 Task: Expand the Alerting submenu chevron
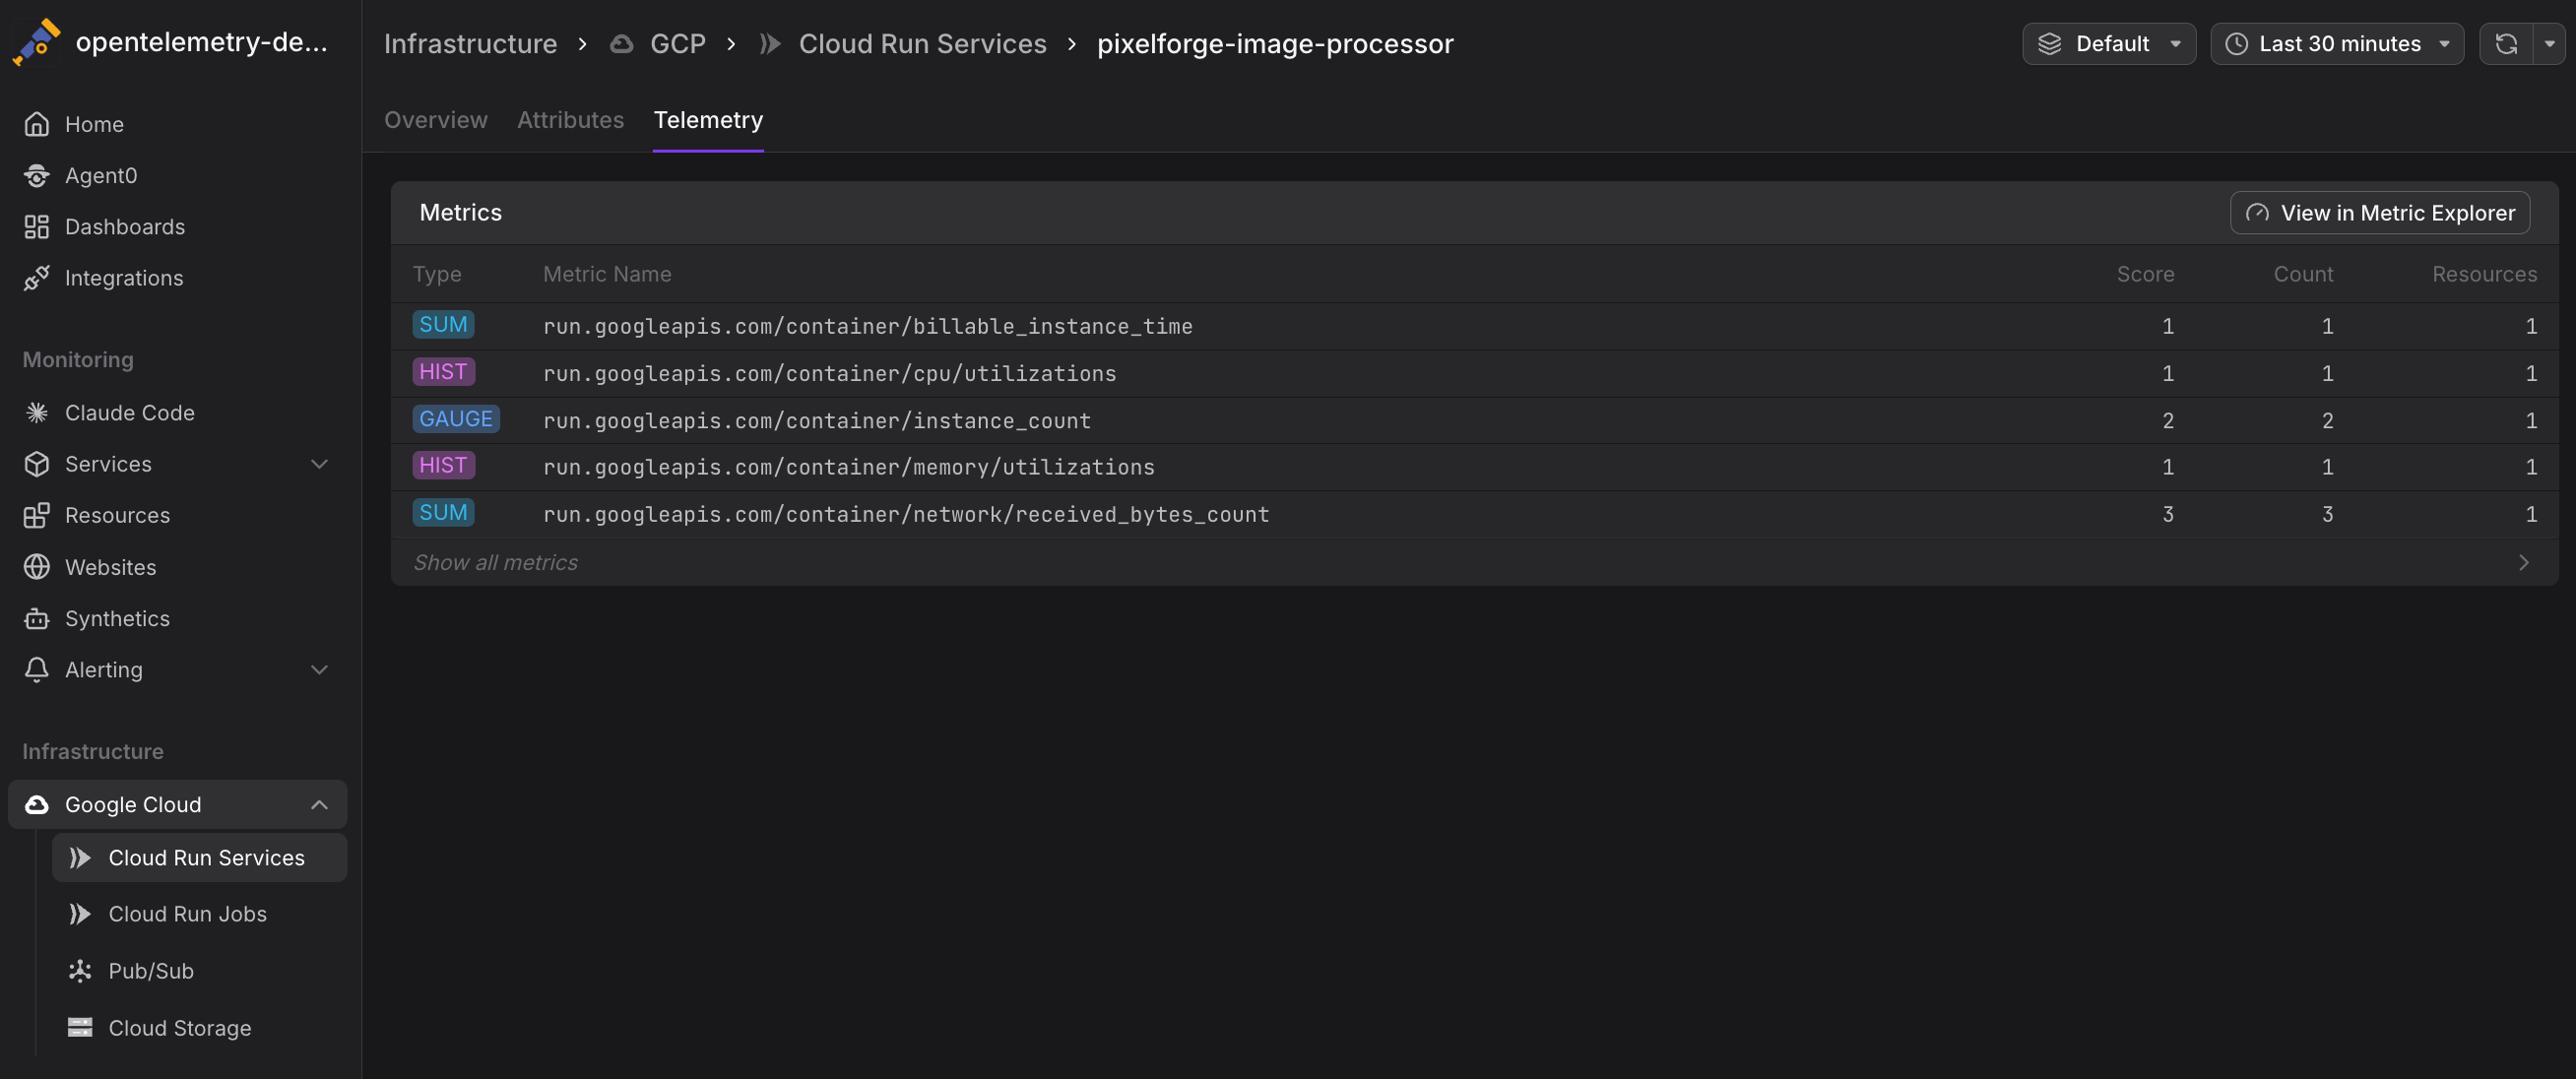click(320, 669)
